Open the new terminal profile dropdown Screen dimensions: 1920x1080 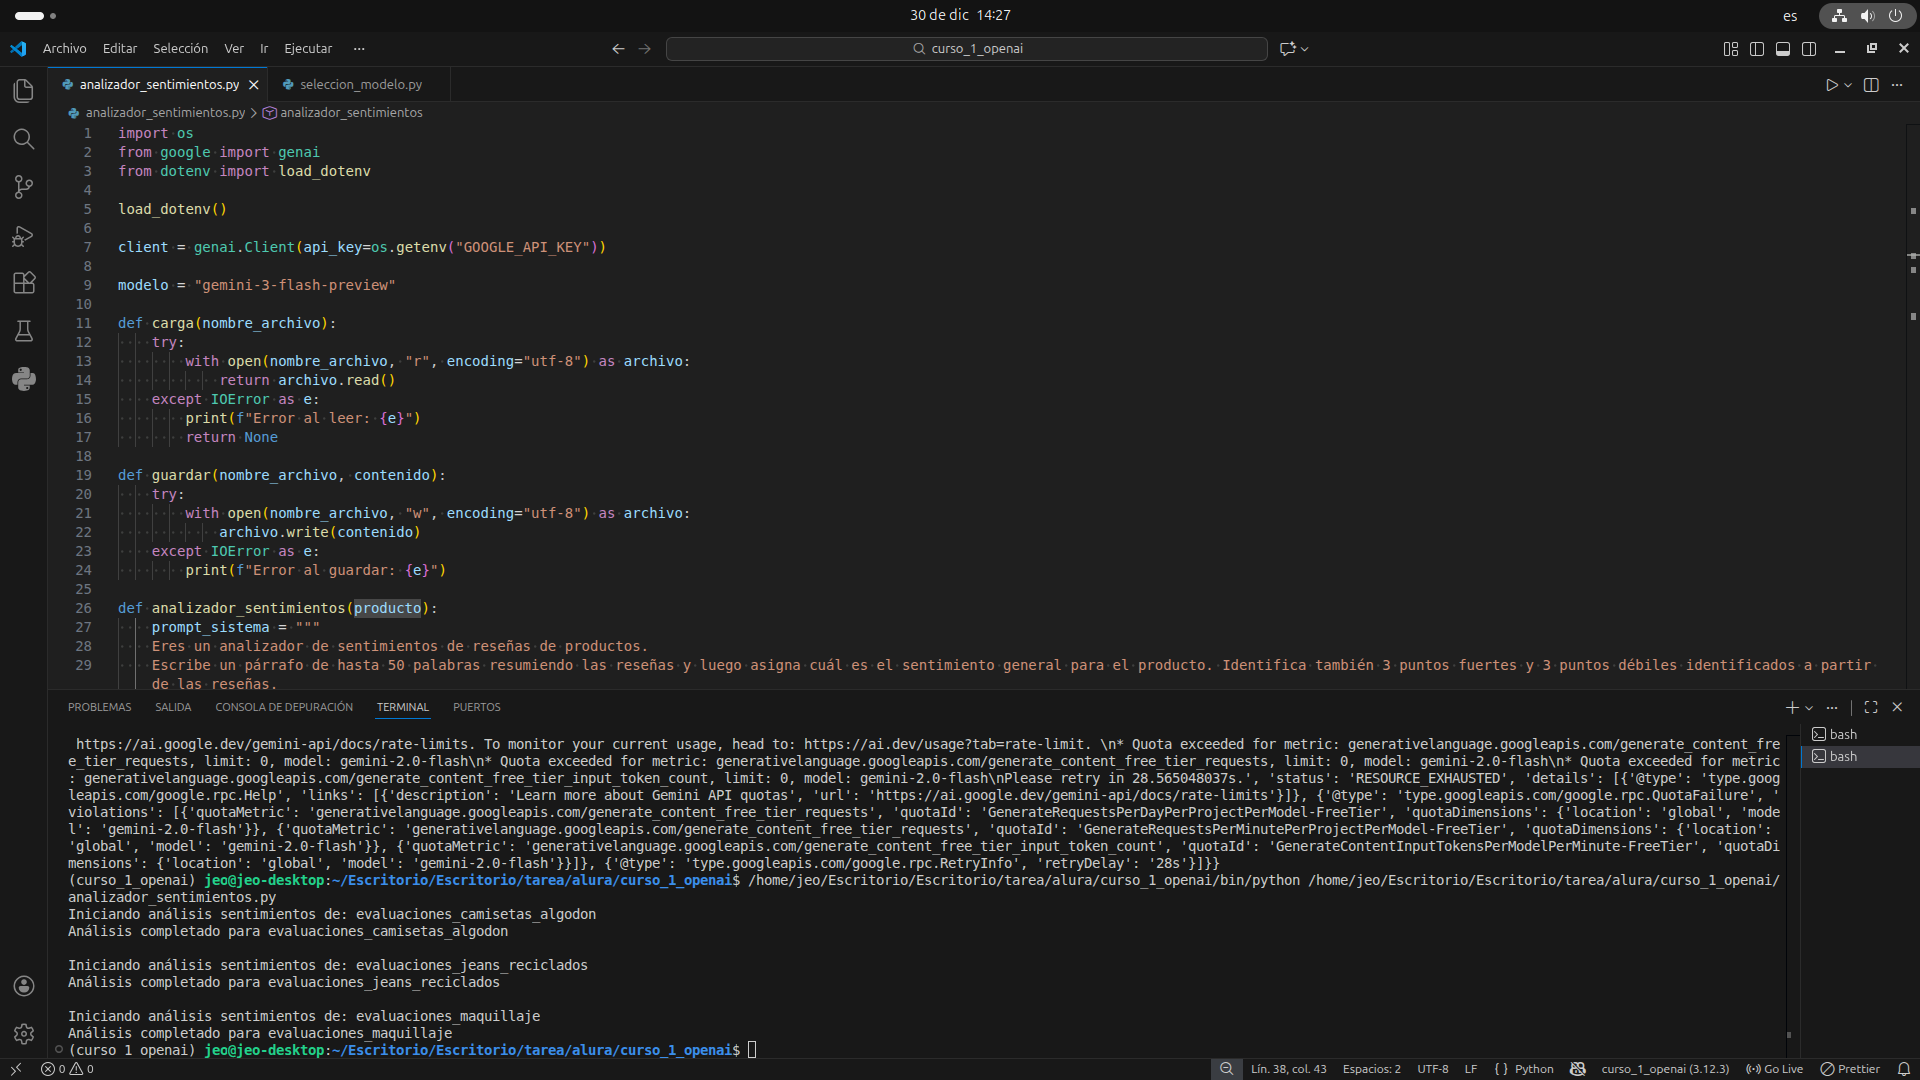point(1809,708)
